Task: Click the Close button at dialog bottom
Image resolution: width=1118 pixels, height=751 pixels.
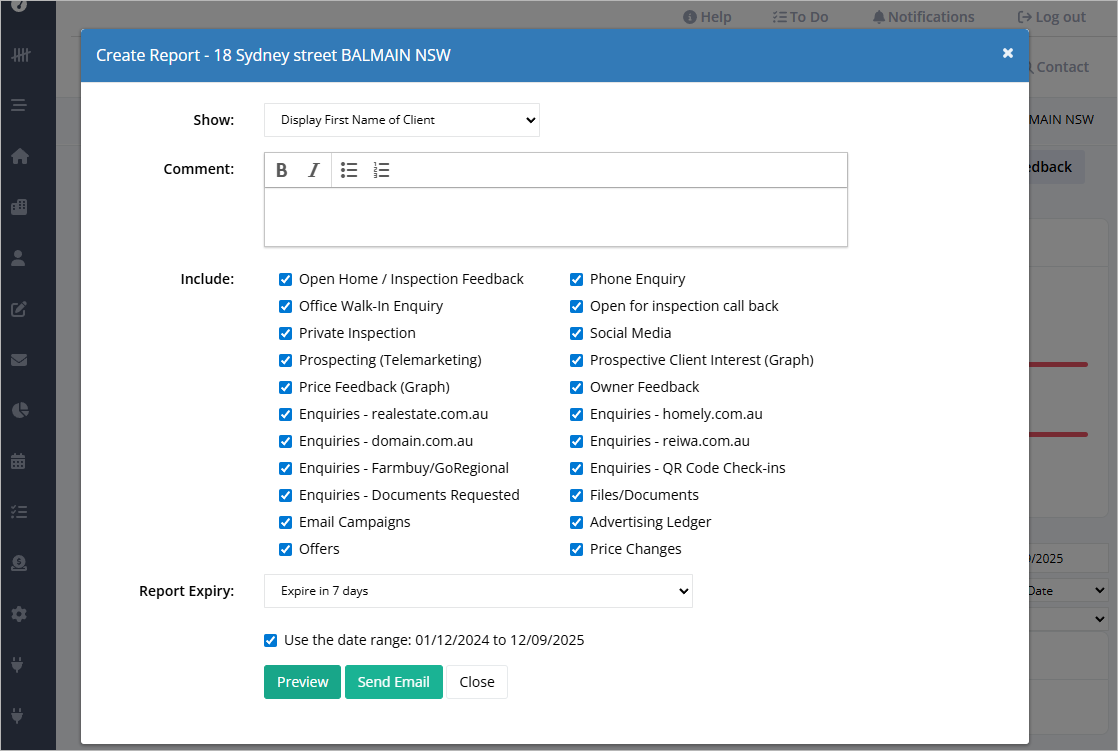Action: (476, 682)
